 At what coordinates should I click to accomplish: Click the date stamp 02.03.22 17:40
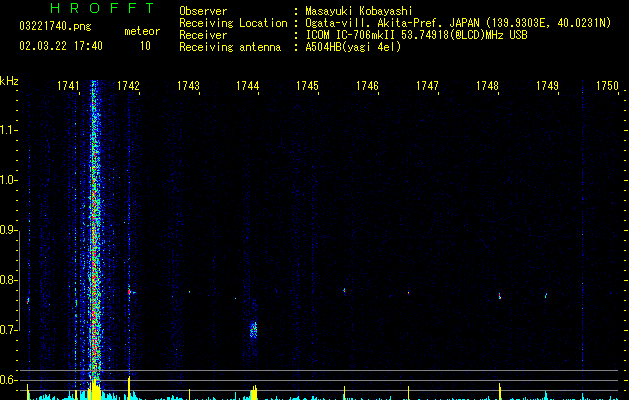pos(61,46)
